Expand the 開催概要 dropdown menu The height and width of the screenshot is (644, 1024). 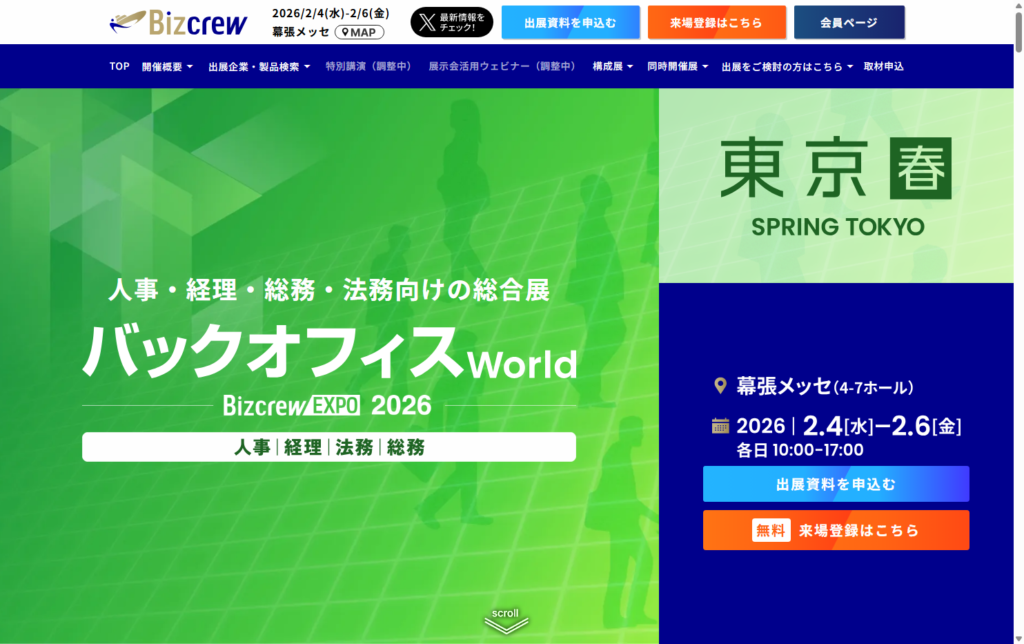[167, 66]
